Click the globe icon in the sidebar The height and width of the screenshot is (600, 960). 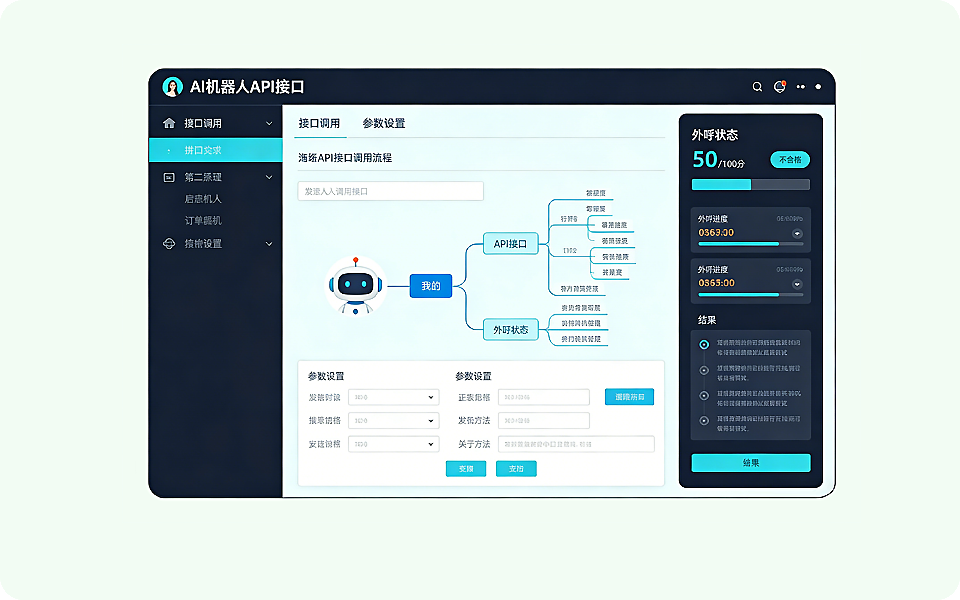click(x=168, y=243)
